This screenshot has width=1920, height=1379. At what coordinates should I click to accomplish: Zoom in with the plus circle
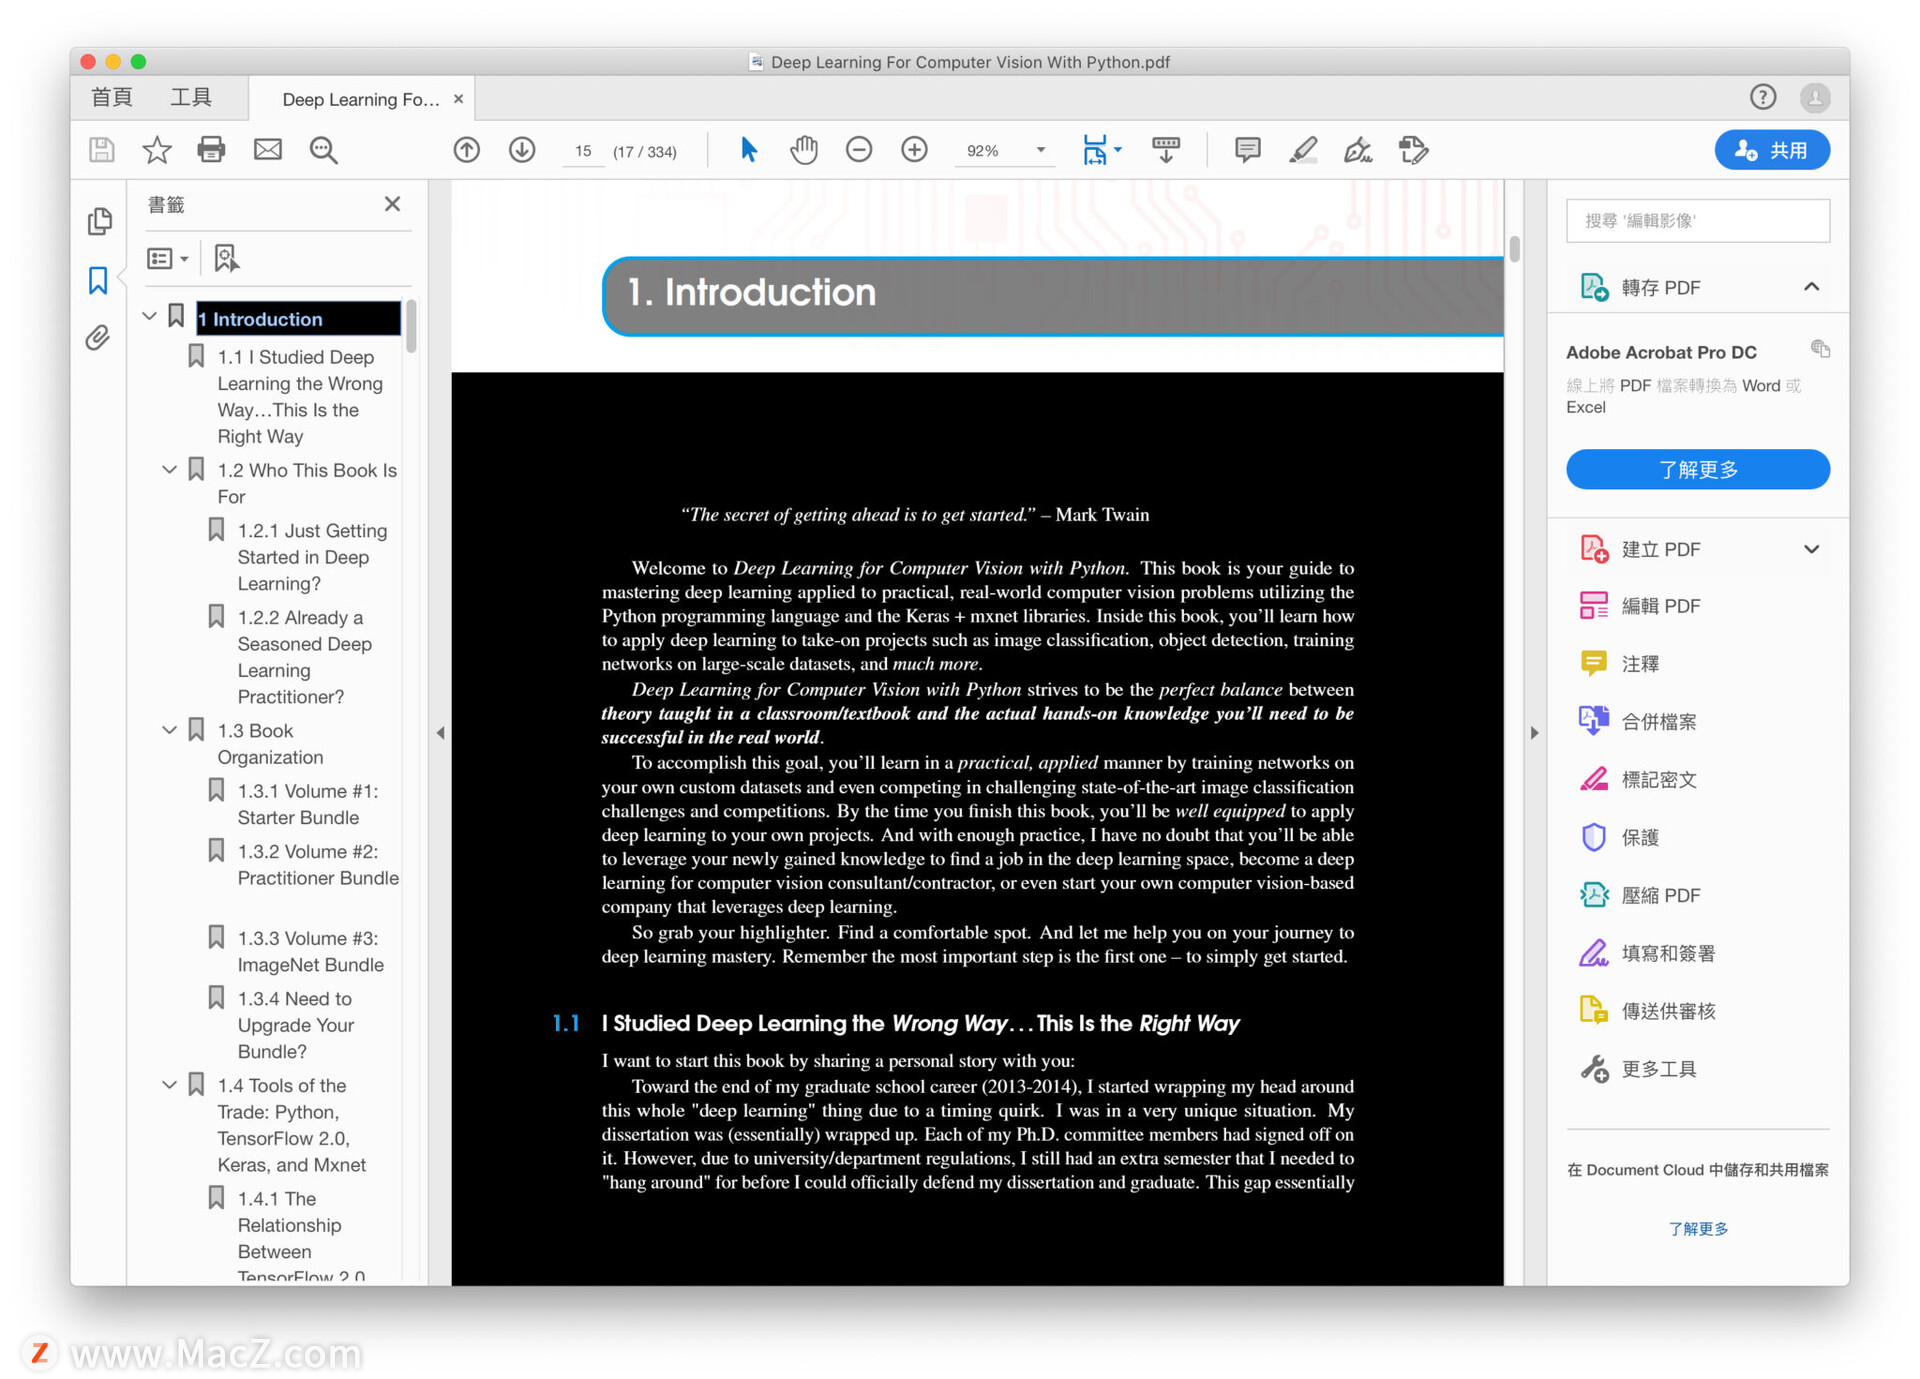[915, 150]
